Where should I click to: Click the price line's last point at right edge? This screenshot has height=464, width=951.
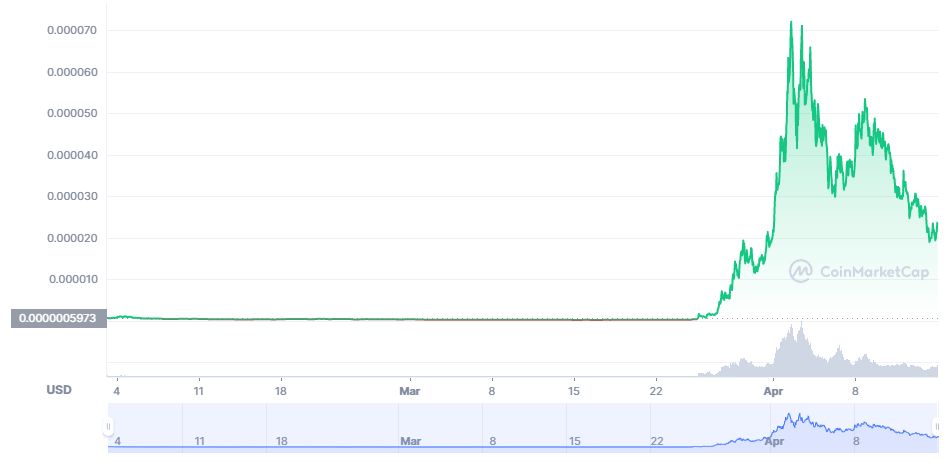(x=937, y=223)
